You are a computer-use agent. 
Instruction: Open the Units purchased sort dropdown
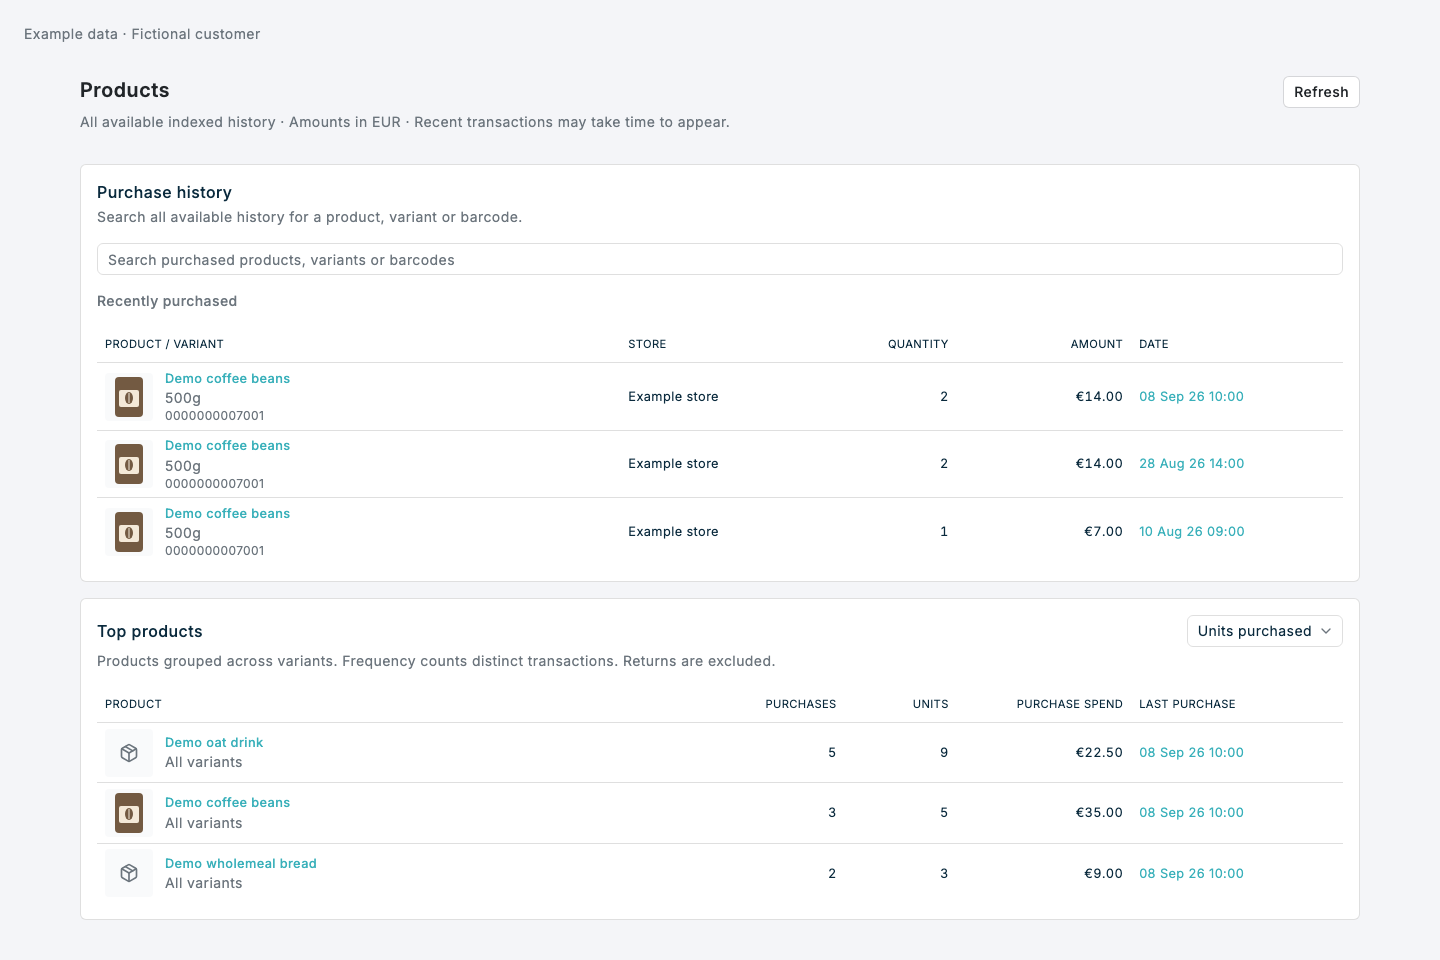[1264, 631]
